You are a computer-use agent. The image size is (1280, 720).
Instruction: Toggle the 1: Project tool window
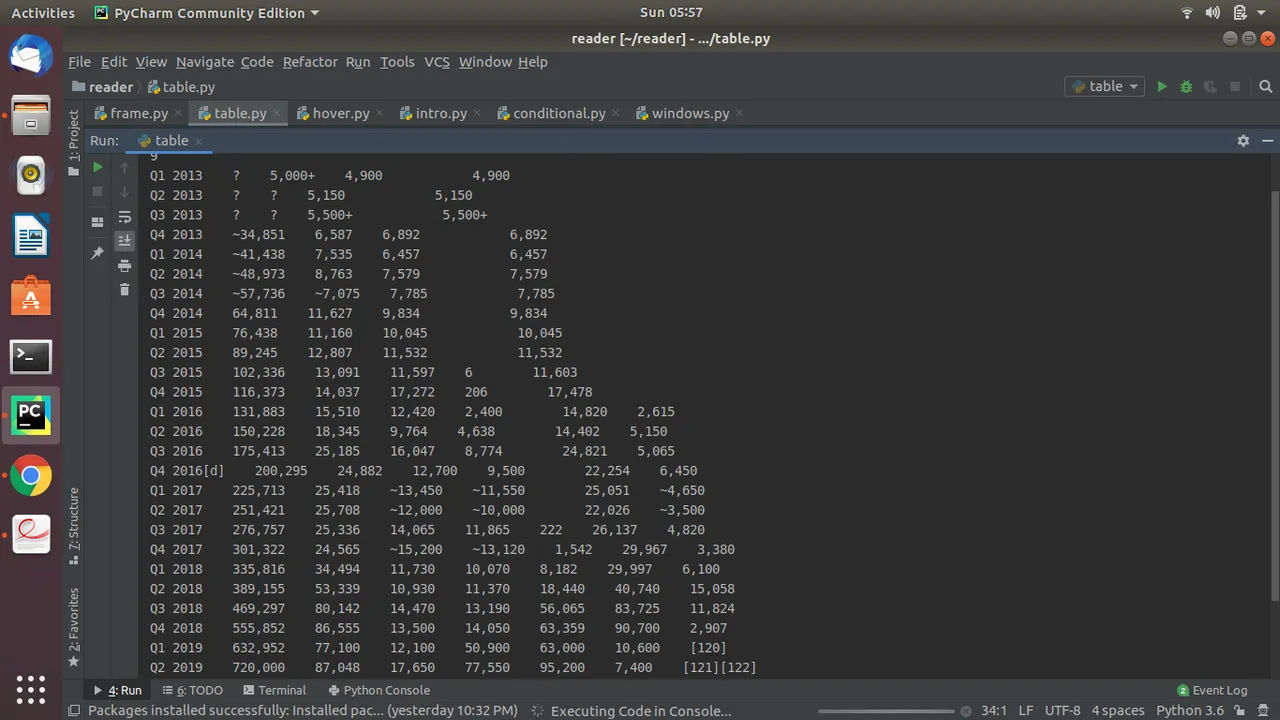coord(73,143)
